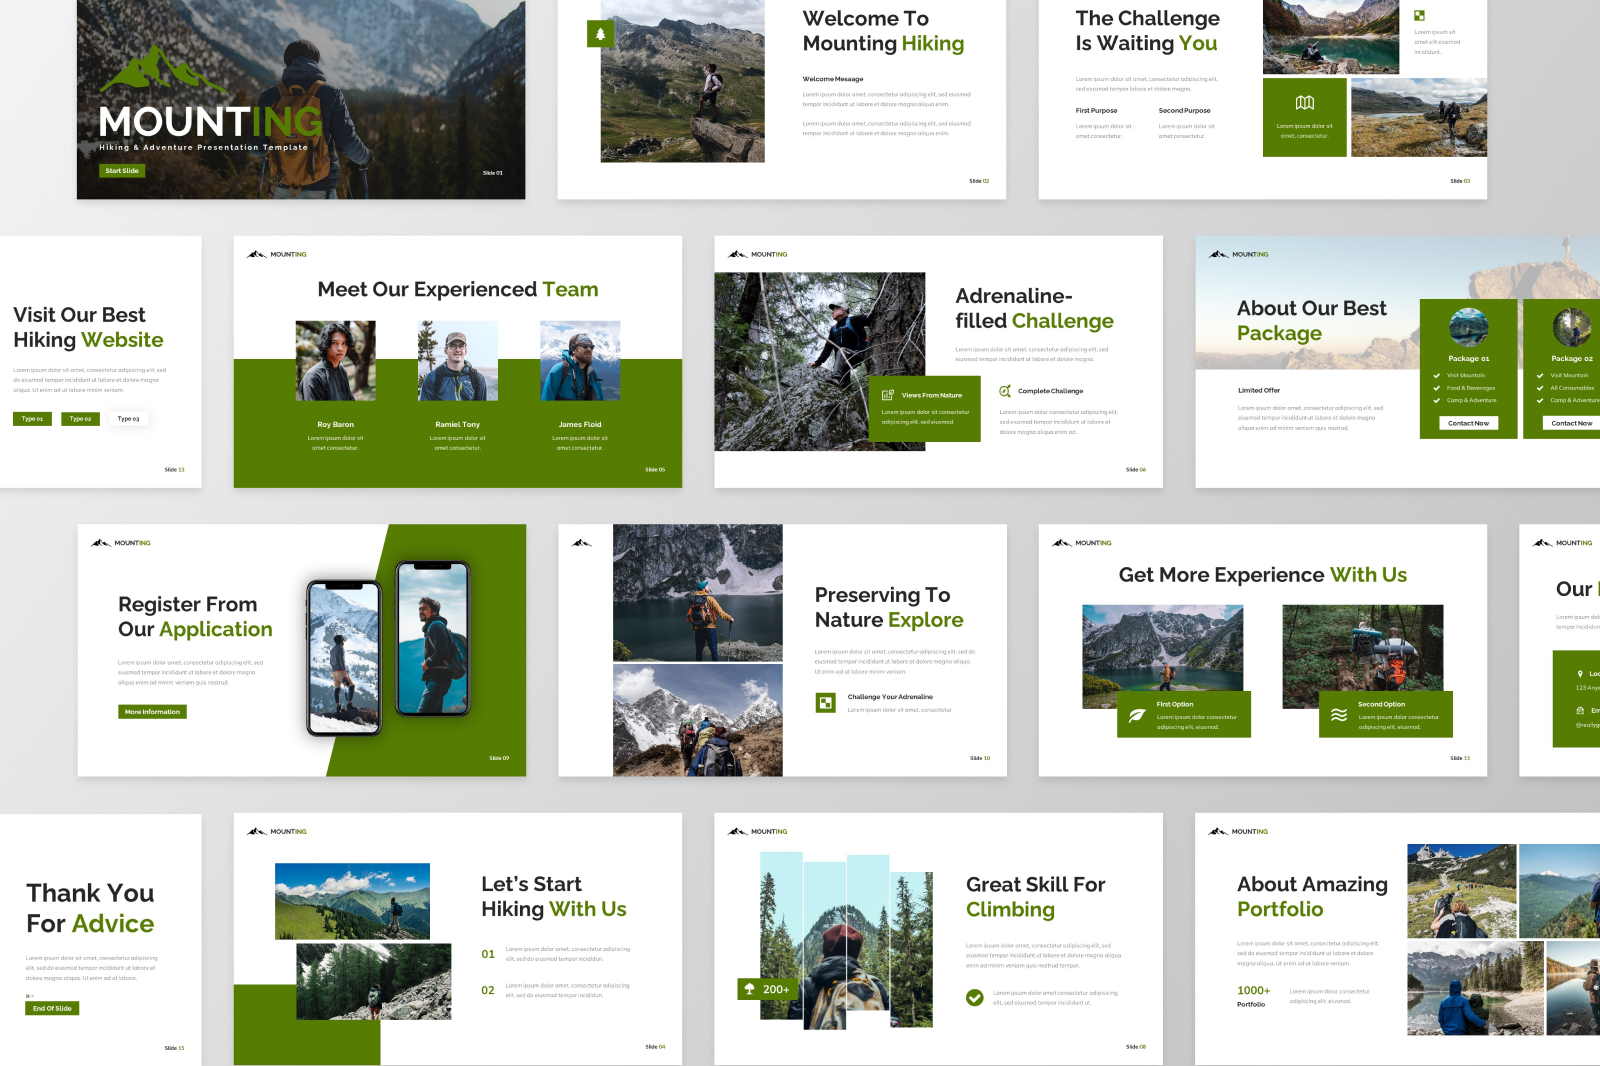Click the Start Slide button
Image resolution: width=1600 pixels, height=1066 pixels.
coord(121,170)
